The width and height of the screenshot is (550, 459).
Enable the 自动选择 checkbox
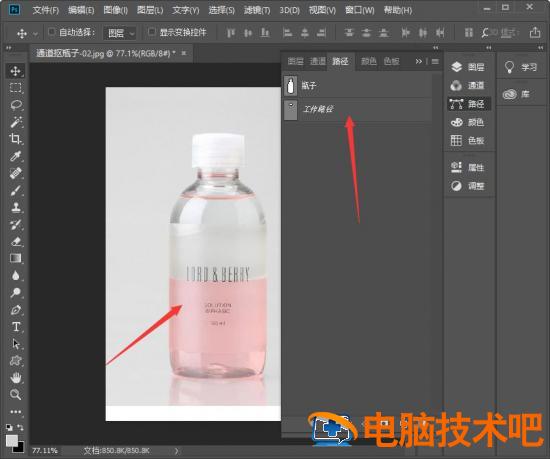(52, 32)
